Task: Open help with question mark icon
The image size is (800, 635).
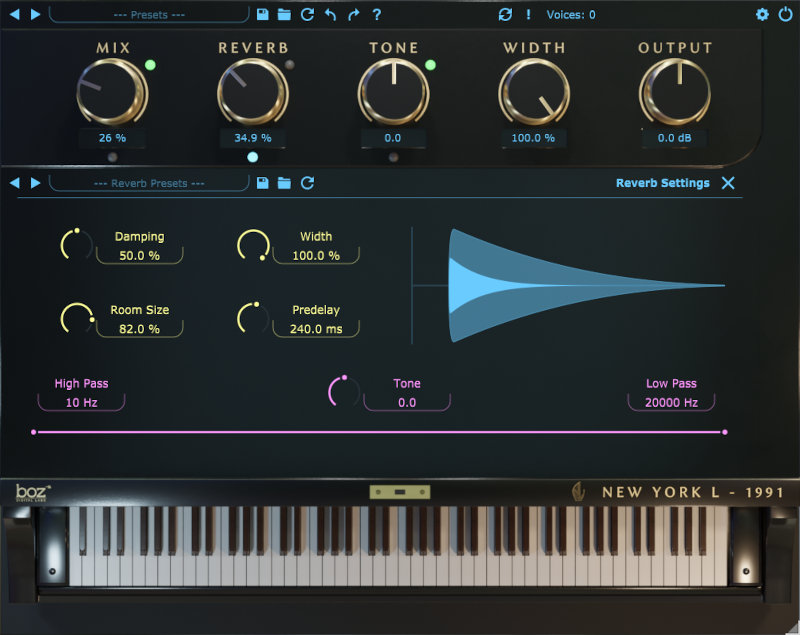Action: (376, 15)
